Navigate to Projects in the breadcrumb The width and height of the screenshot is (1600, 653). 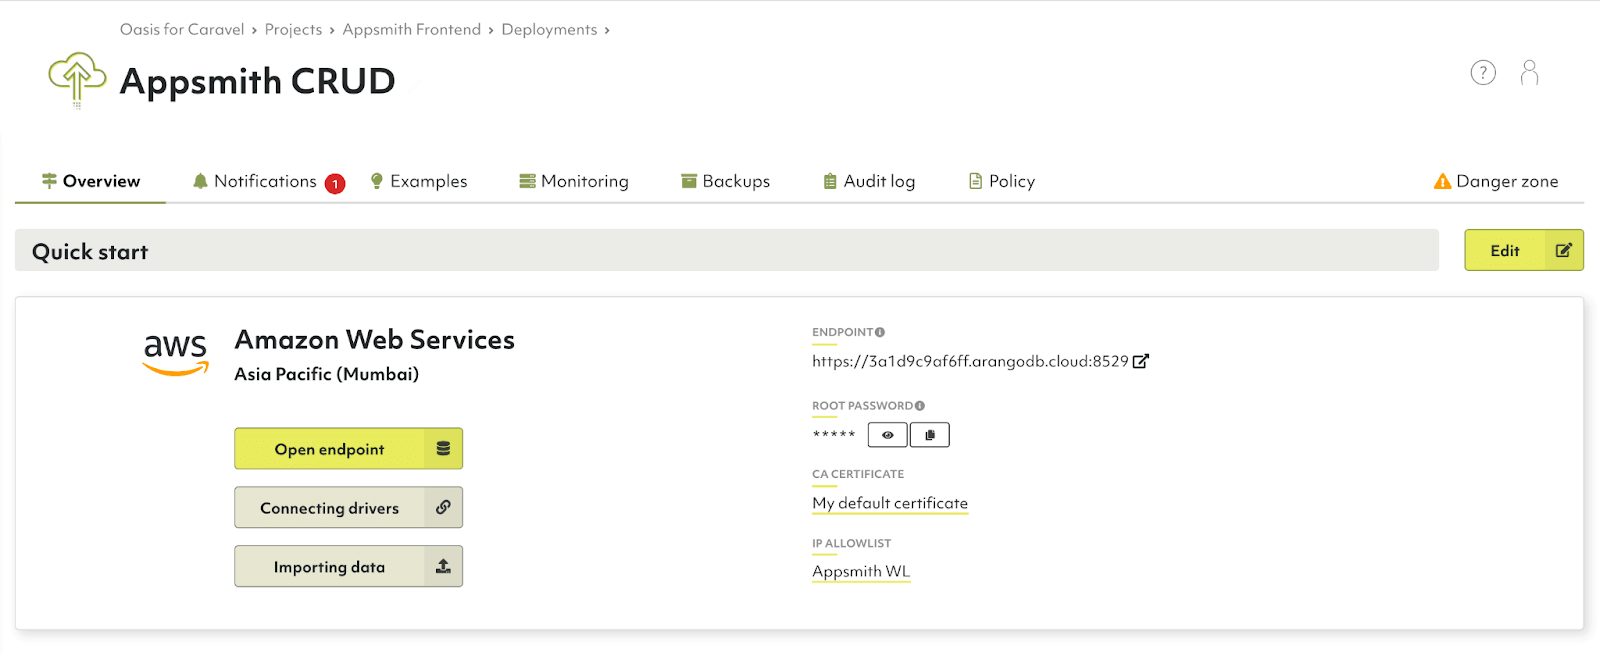tap(293, 30)
